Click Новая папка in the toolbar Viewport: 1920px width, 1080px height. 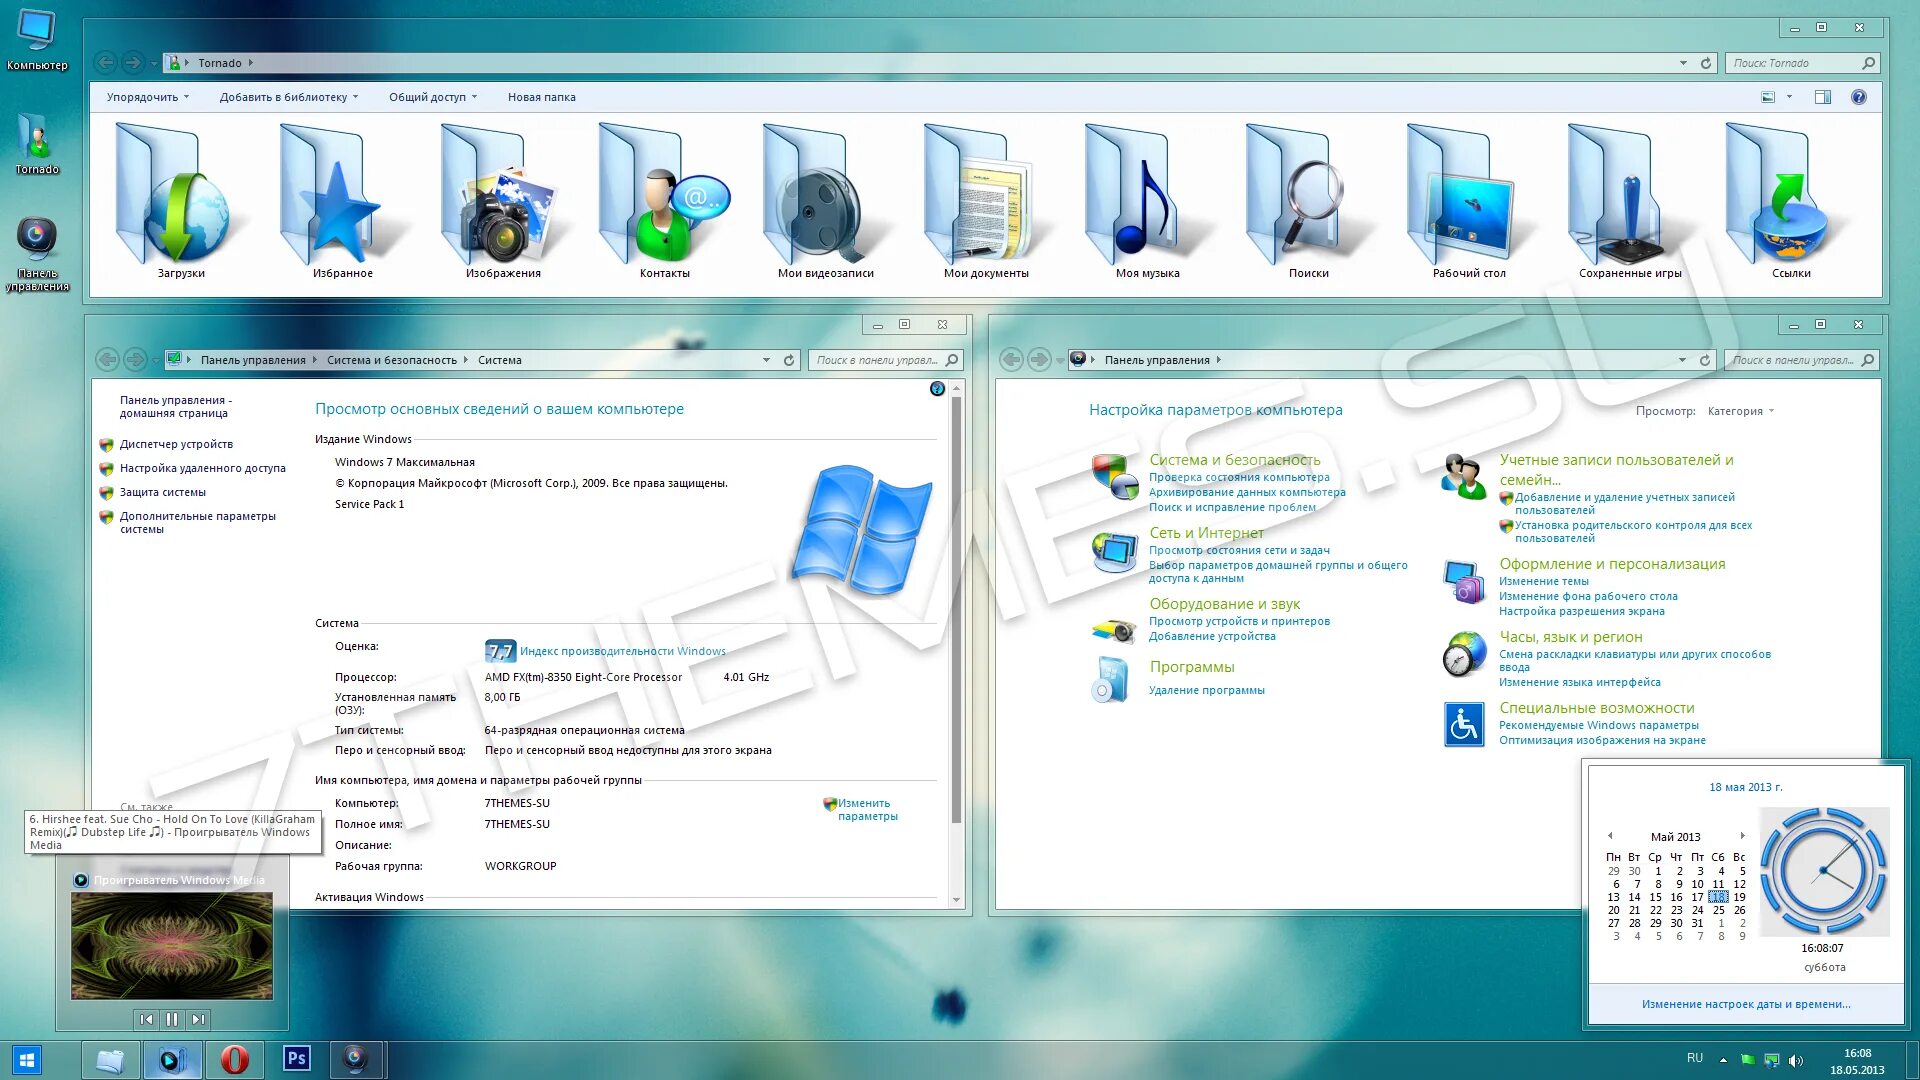tap(541, 96)
